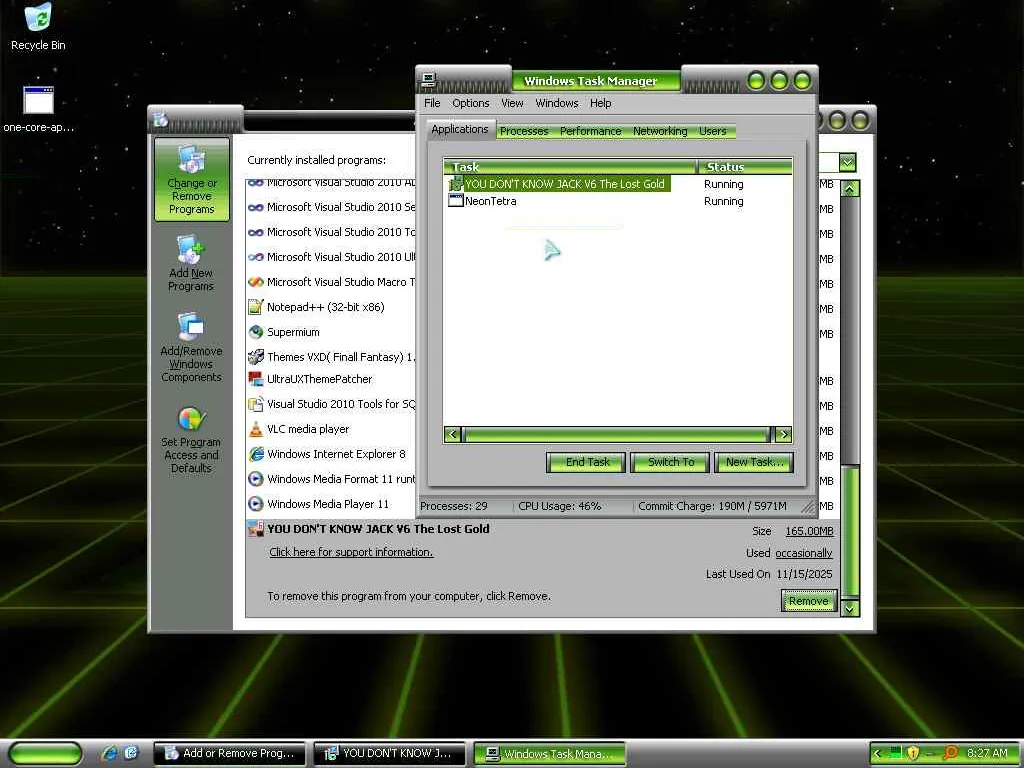Click the yellow security shield tray icon
The height and width of the screenshot is (768, 1024).
(x=913, y=753)
